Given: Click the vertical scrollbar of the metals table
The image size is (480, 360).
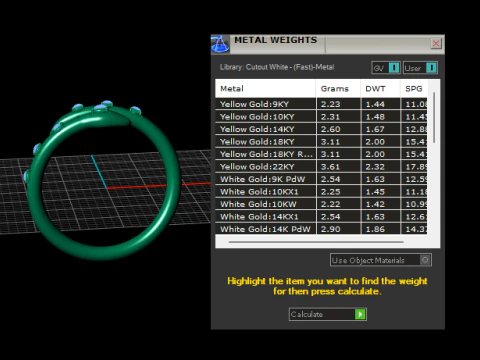Looking at the screenshot, I should pyautogui.click(x=434, y=118).
